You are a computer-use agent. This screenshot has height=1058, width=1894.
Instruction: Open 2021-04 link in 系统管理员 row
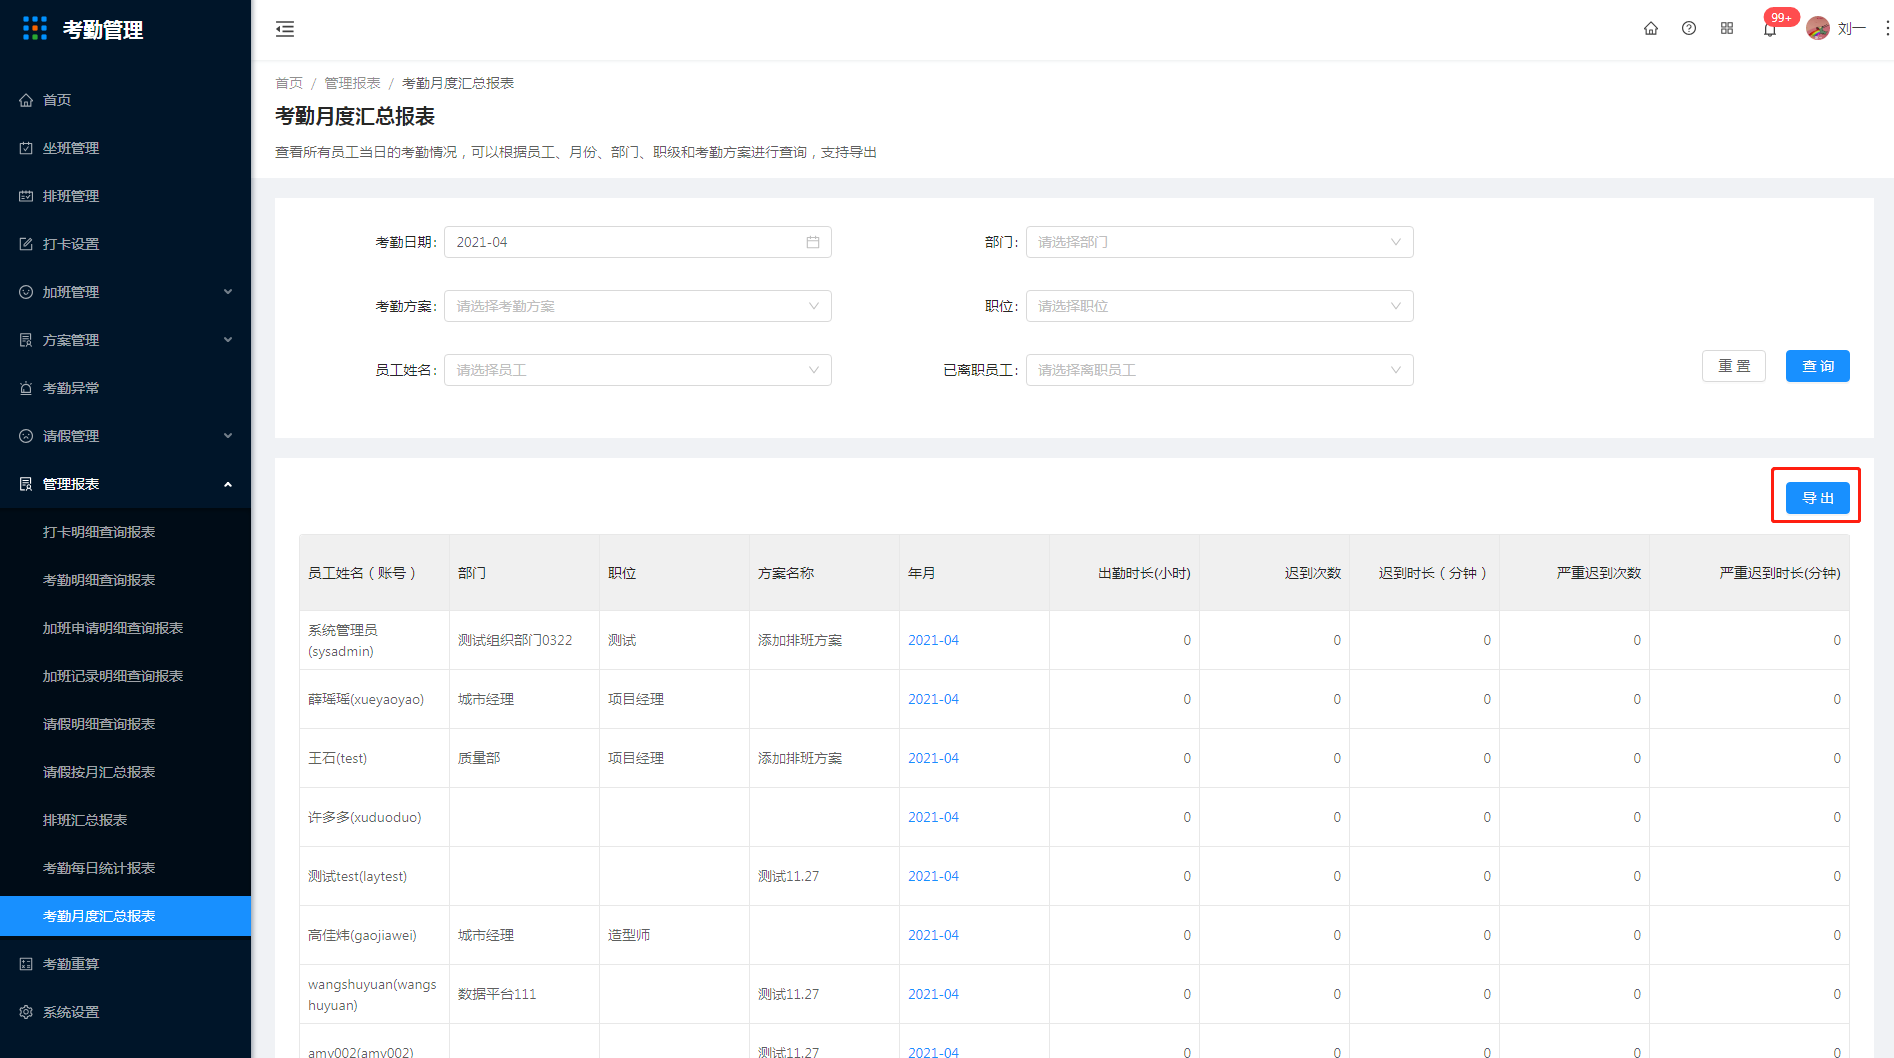(933, 640)
